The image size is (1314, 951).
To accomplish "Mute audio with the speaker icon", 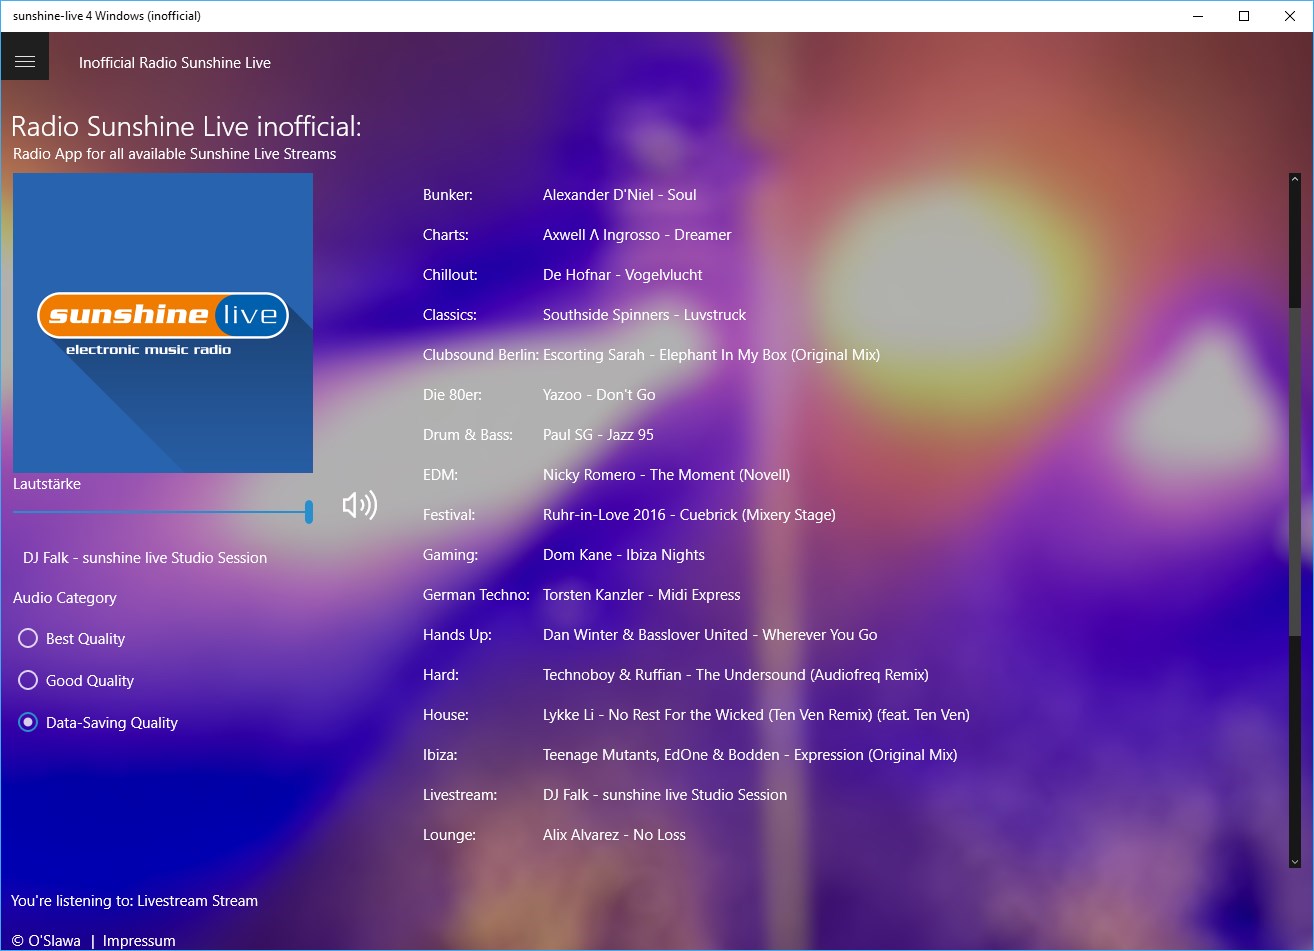I will (359, 505).
